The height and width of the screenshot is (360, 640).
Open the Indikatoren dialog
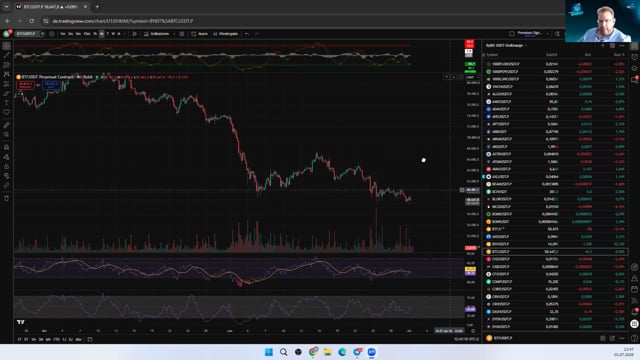tap(156, 34)
